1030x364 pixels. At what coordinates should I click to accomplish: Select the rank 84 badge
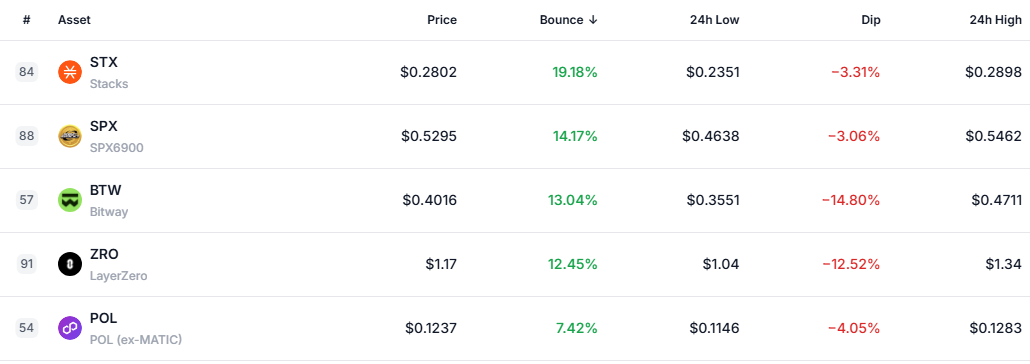[x=27, y=72]
